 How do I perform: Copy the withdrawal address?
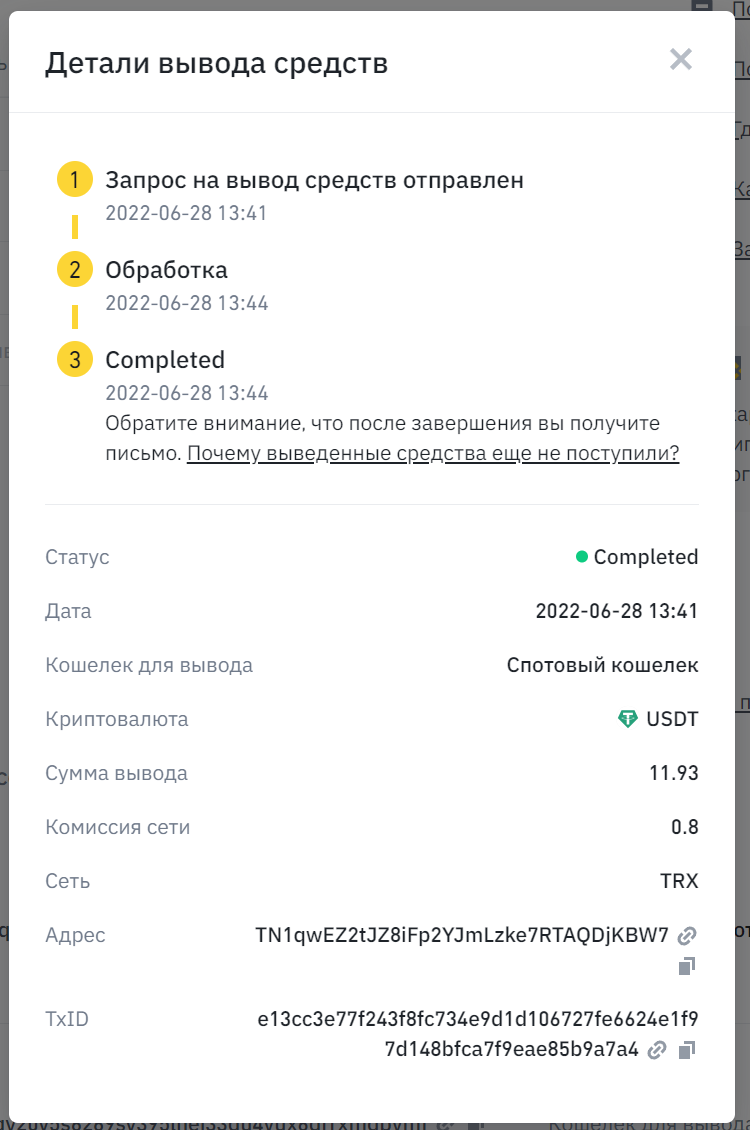[x=687, y=966]
